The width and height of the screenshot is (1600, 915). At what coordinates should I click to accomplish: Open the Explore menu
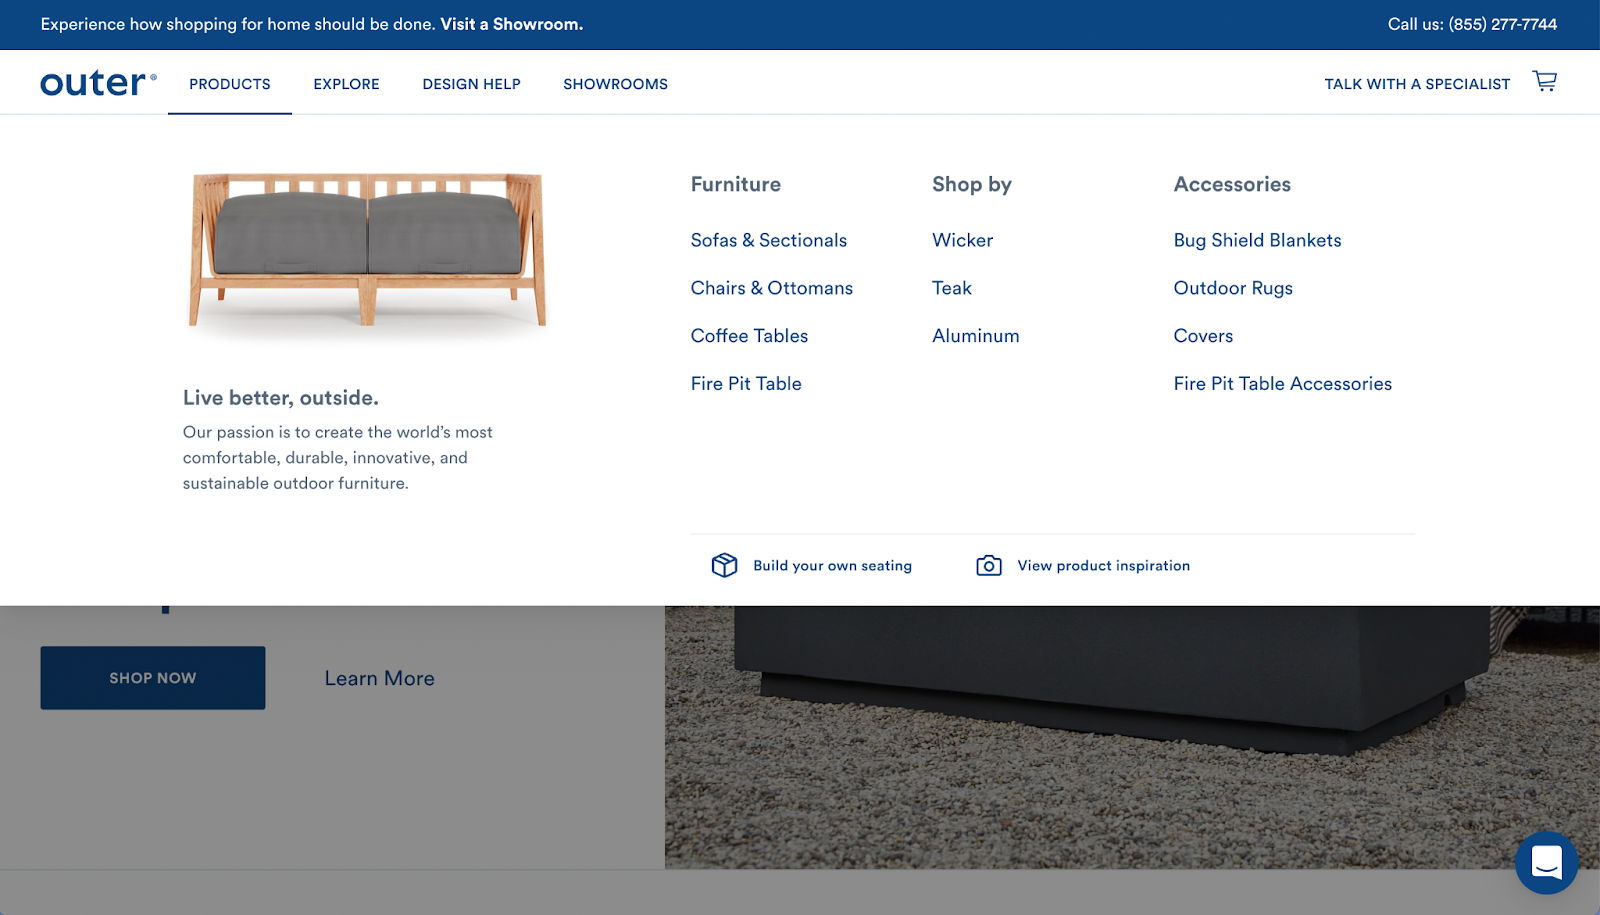(x=346, y=84)
